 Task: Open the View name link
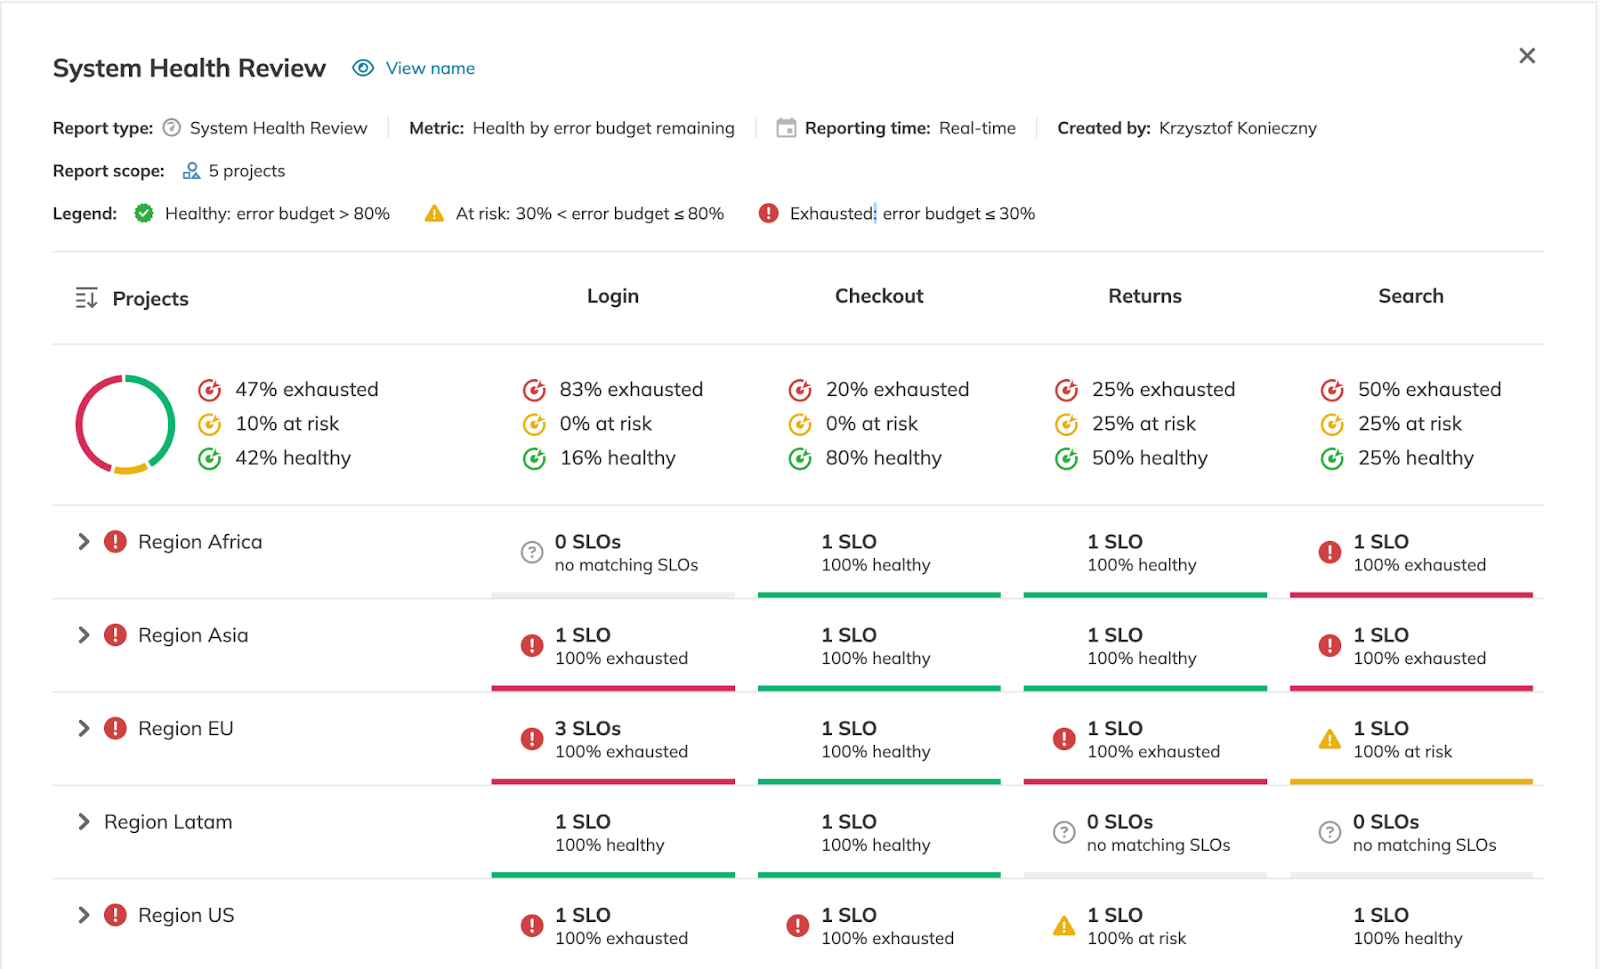[428, 68]
